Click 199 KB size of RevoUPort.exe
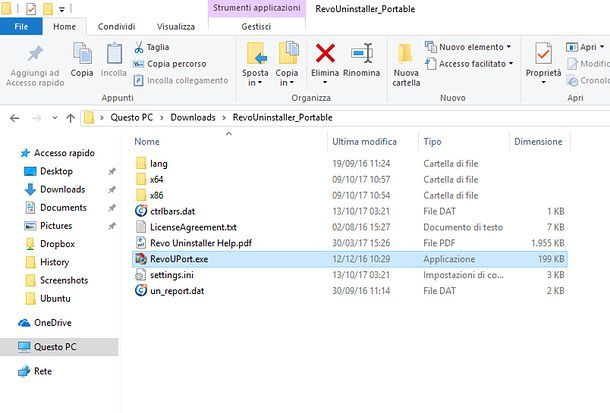The image size is (610, 413). pyautogui.click(x=551, y=259)
